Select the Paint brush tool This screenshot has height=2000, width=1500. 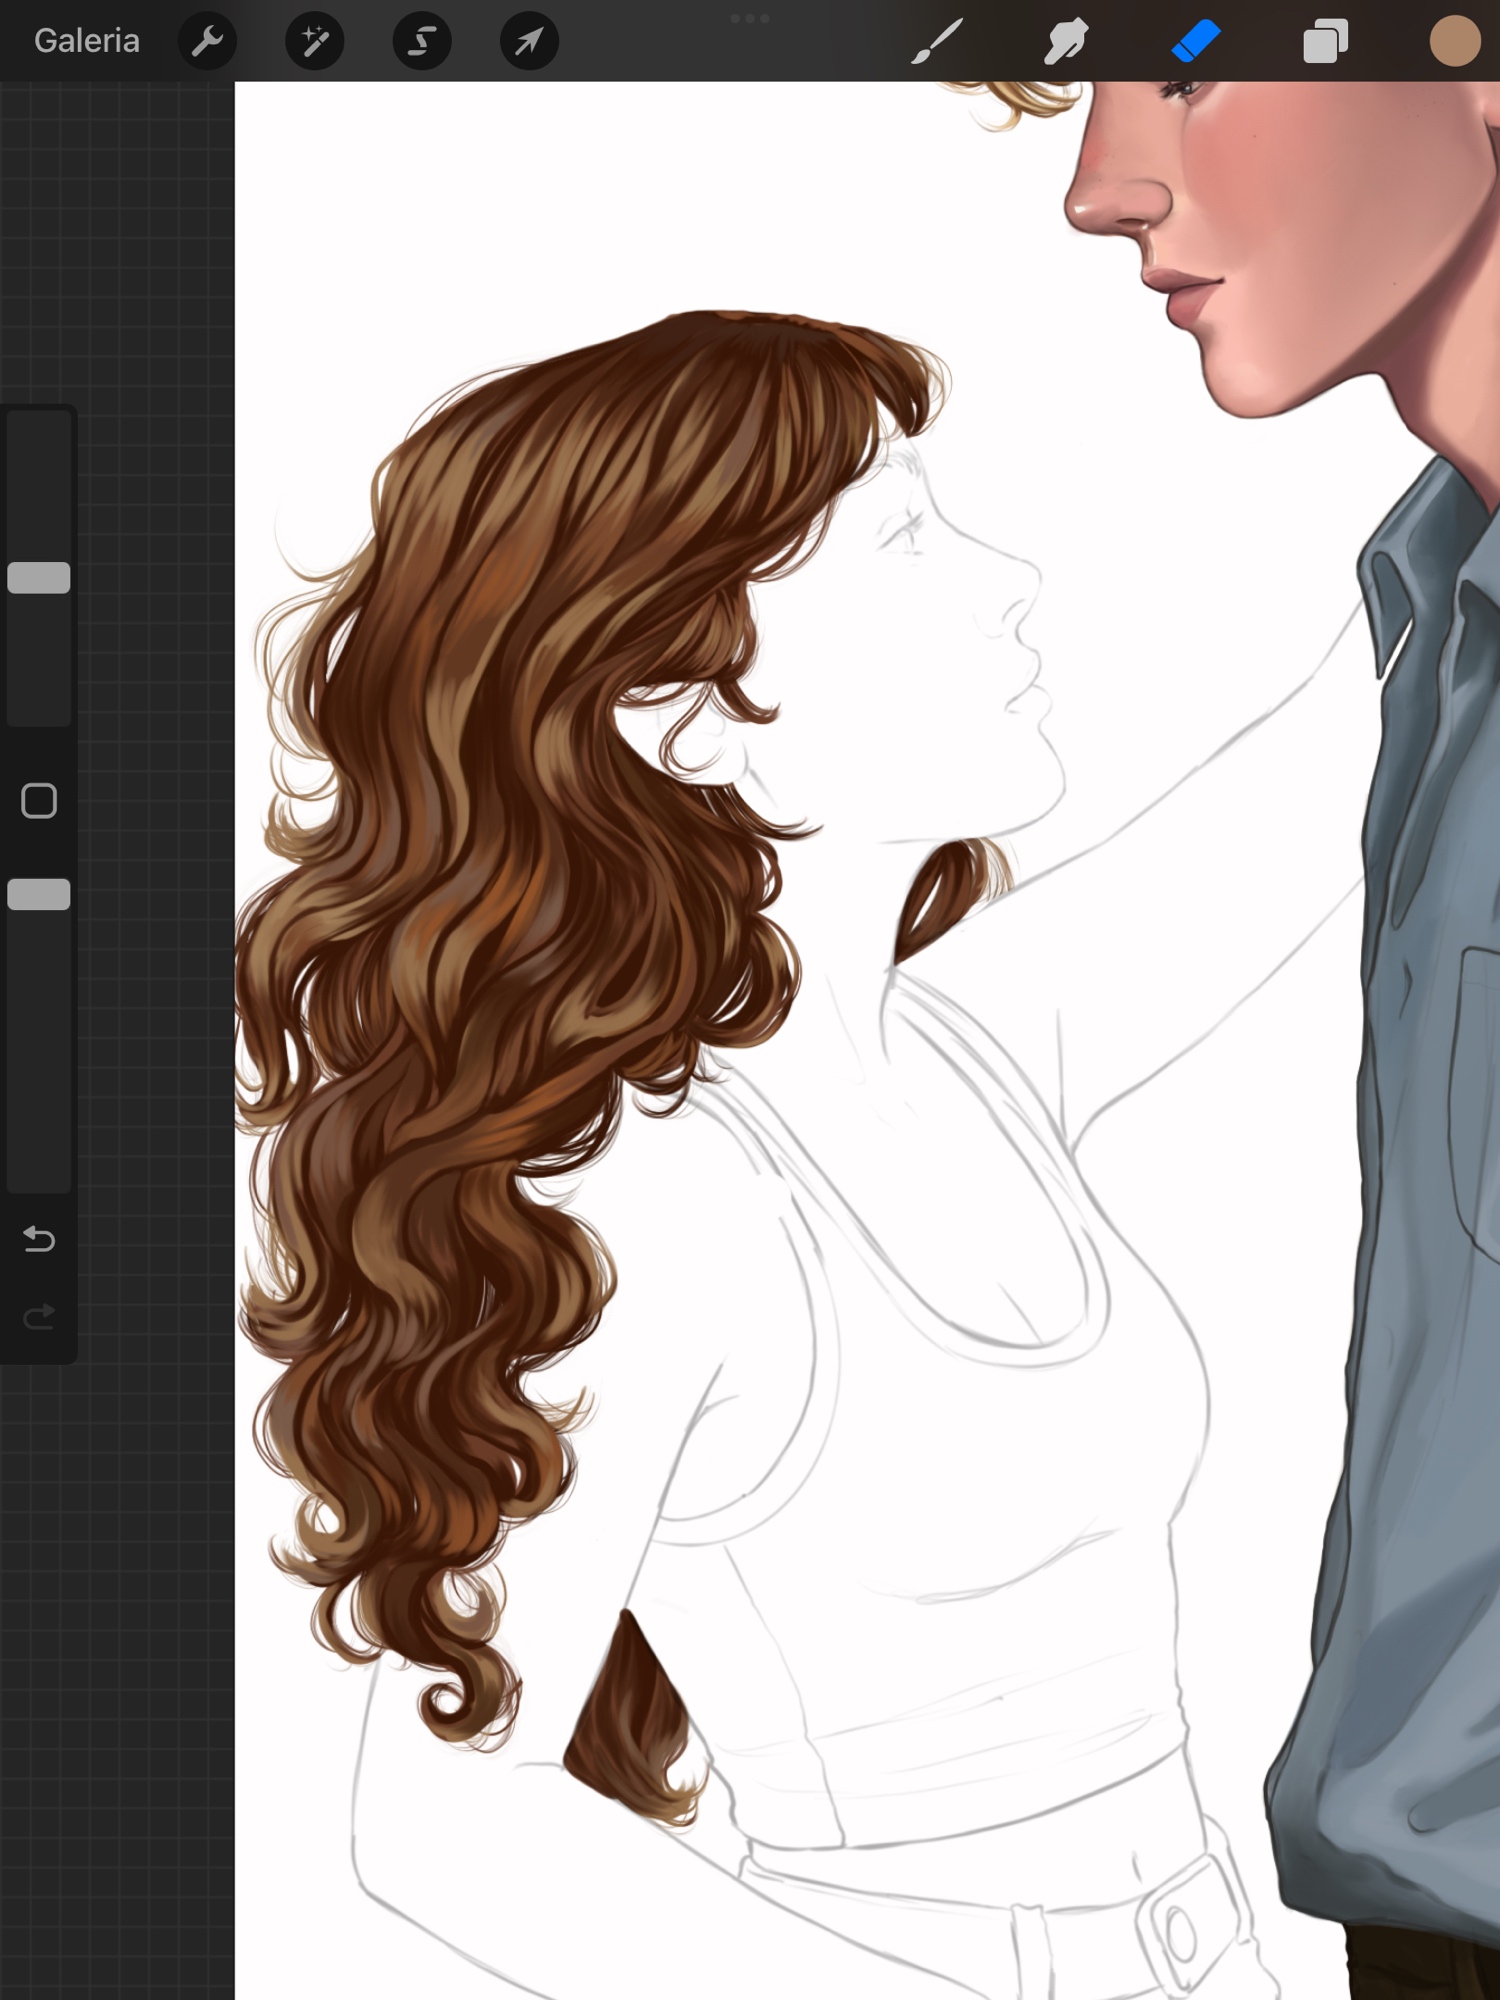pos(937,41)
